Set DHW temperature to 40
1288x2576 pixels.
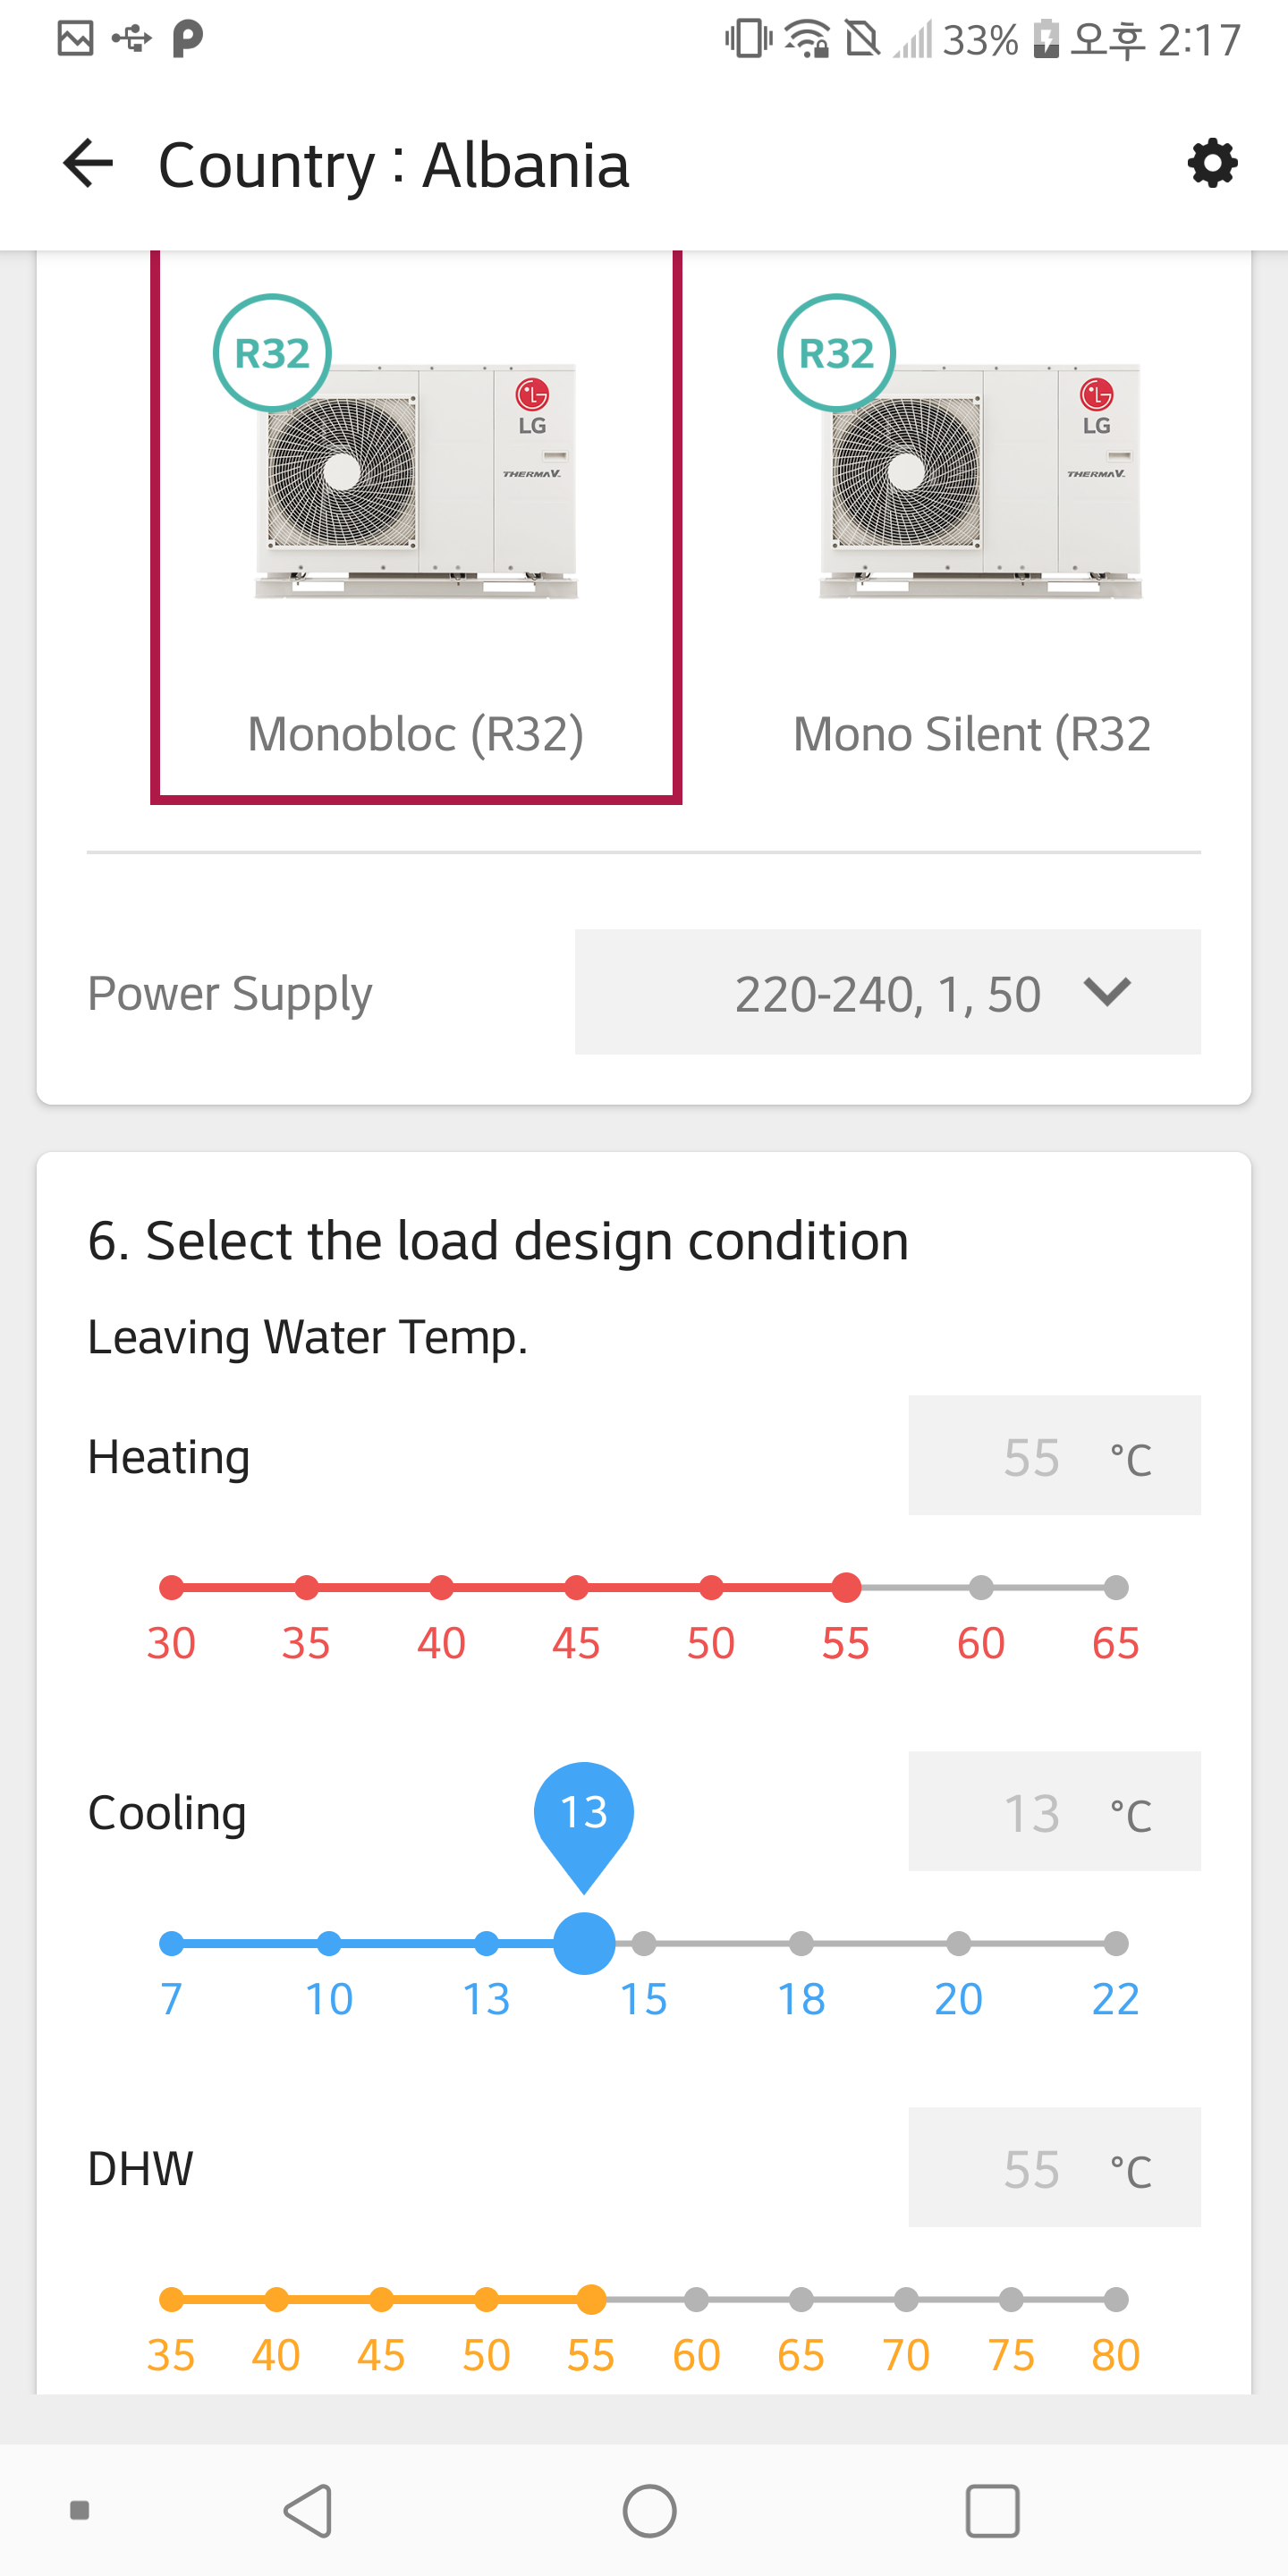[x=277, y=2300]
